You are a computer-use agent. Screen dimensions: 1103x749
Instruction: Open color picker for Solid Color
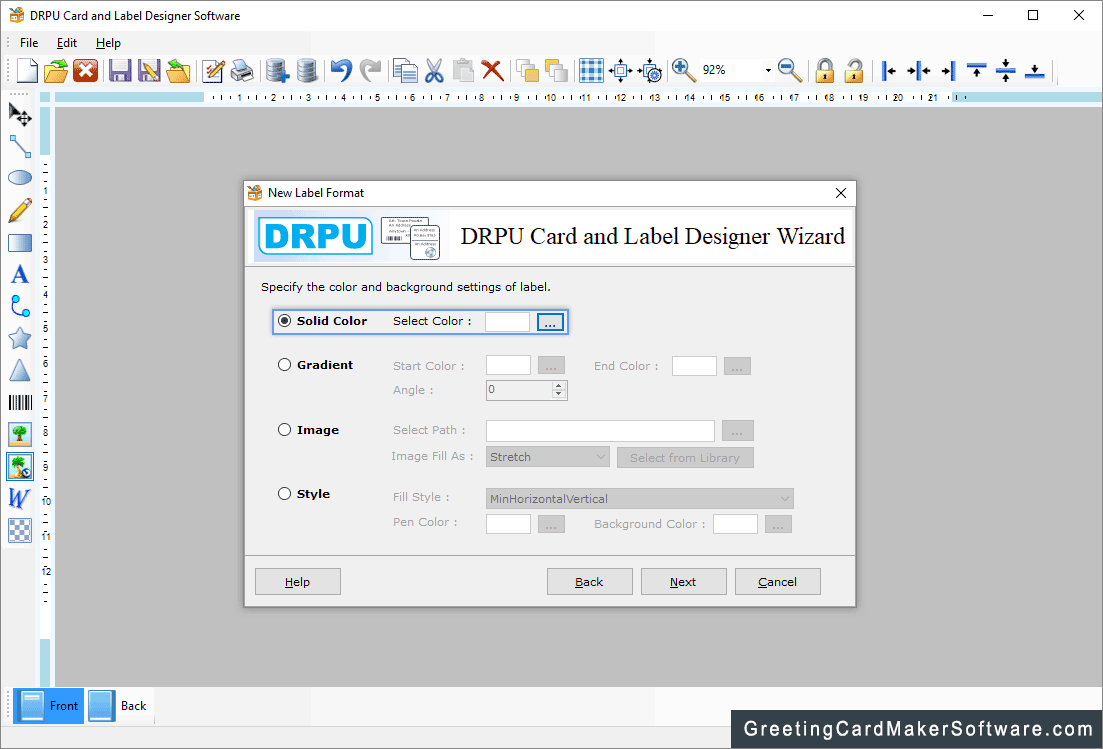[550, 322]
